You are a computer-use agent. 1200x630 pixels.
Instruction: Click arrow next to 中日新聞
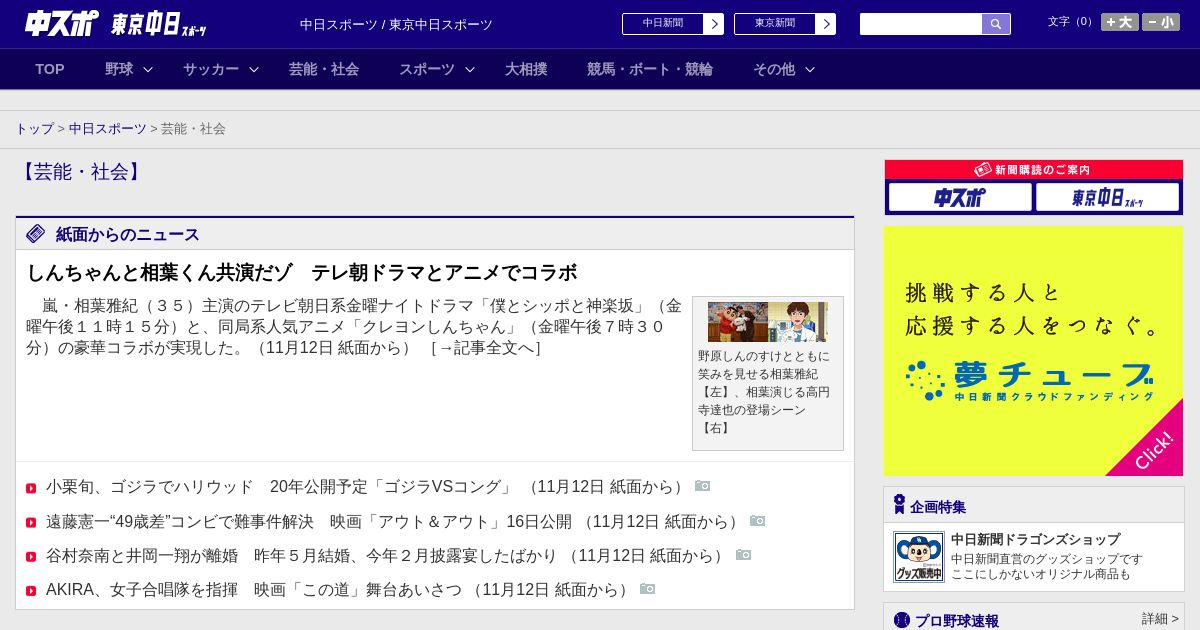point(714,24)
